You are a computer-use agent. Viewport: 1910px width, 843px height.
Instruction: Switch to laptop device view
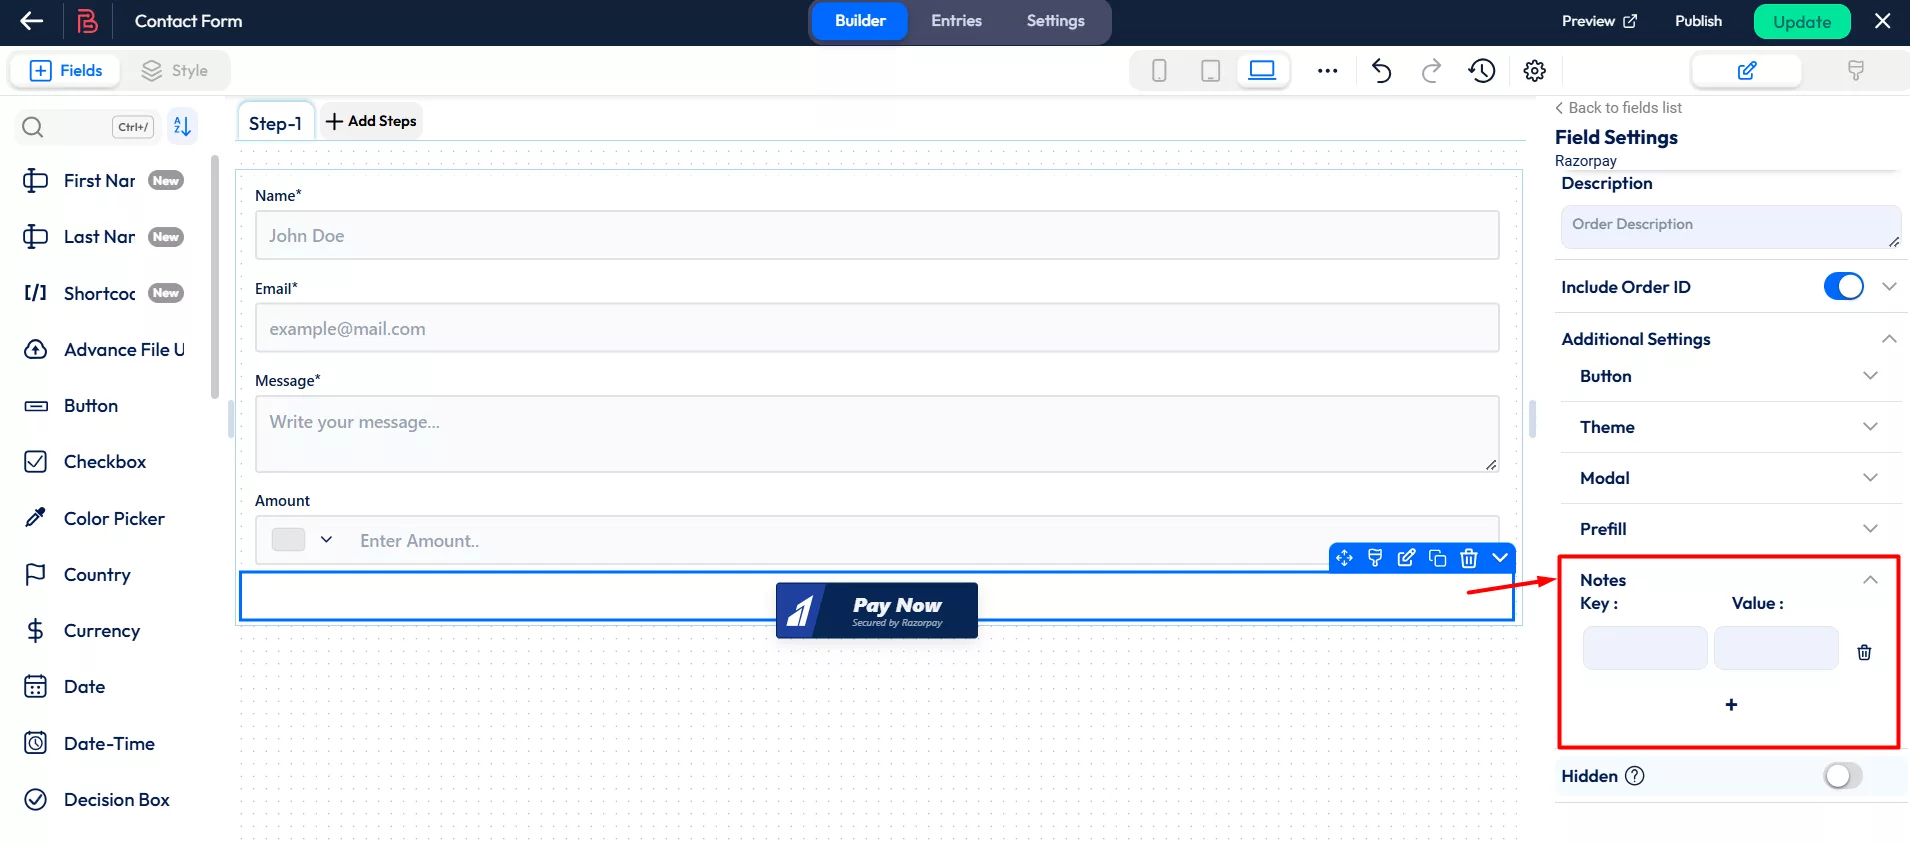(x=1263, y=70)
